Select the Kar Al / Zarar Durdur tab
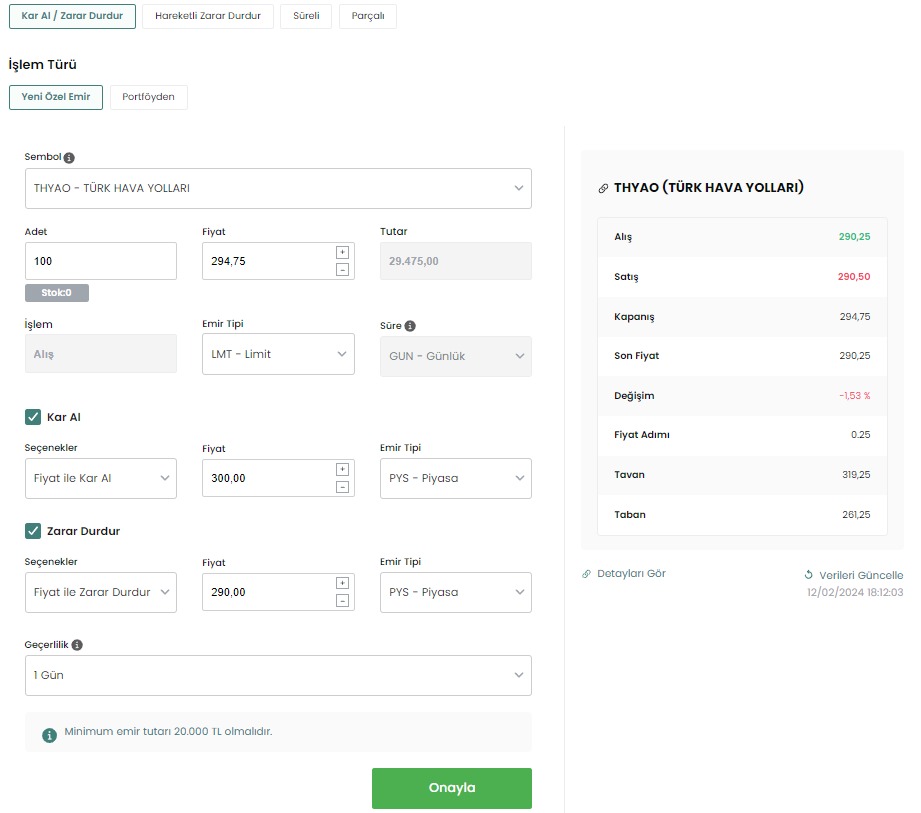Image resolution: width=921 pixels, height=813 pixels. tap(72, 16)
